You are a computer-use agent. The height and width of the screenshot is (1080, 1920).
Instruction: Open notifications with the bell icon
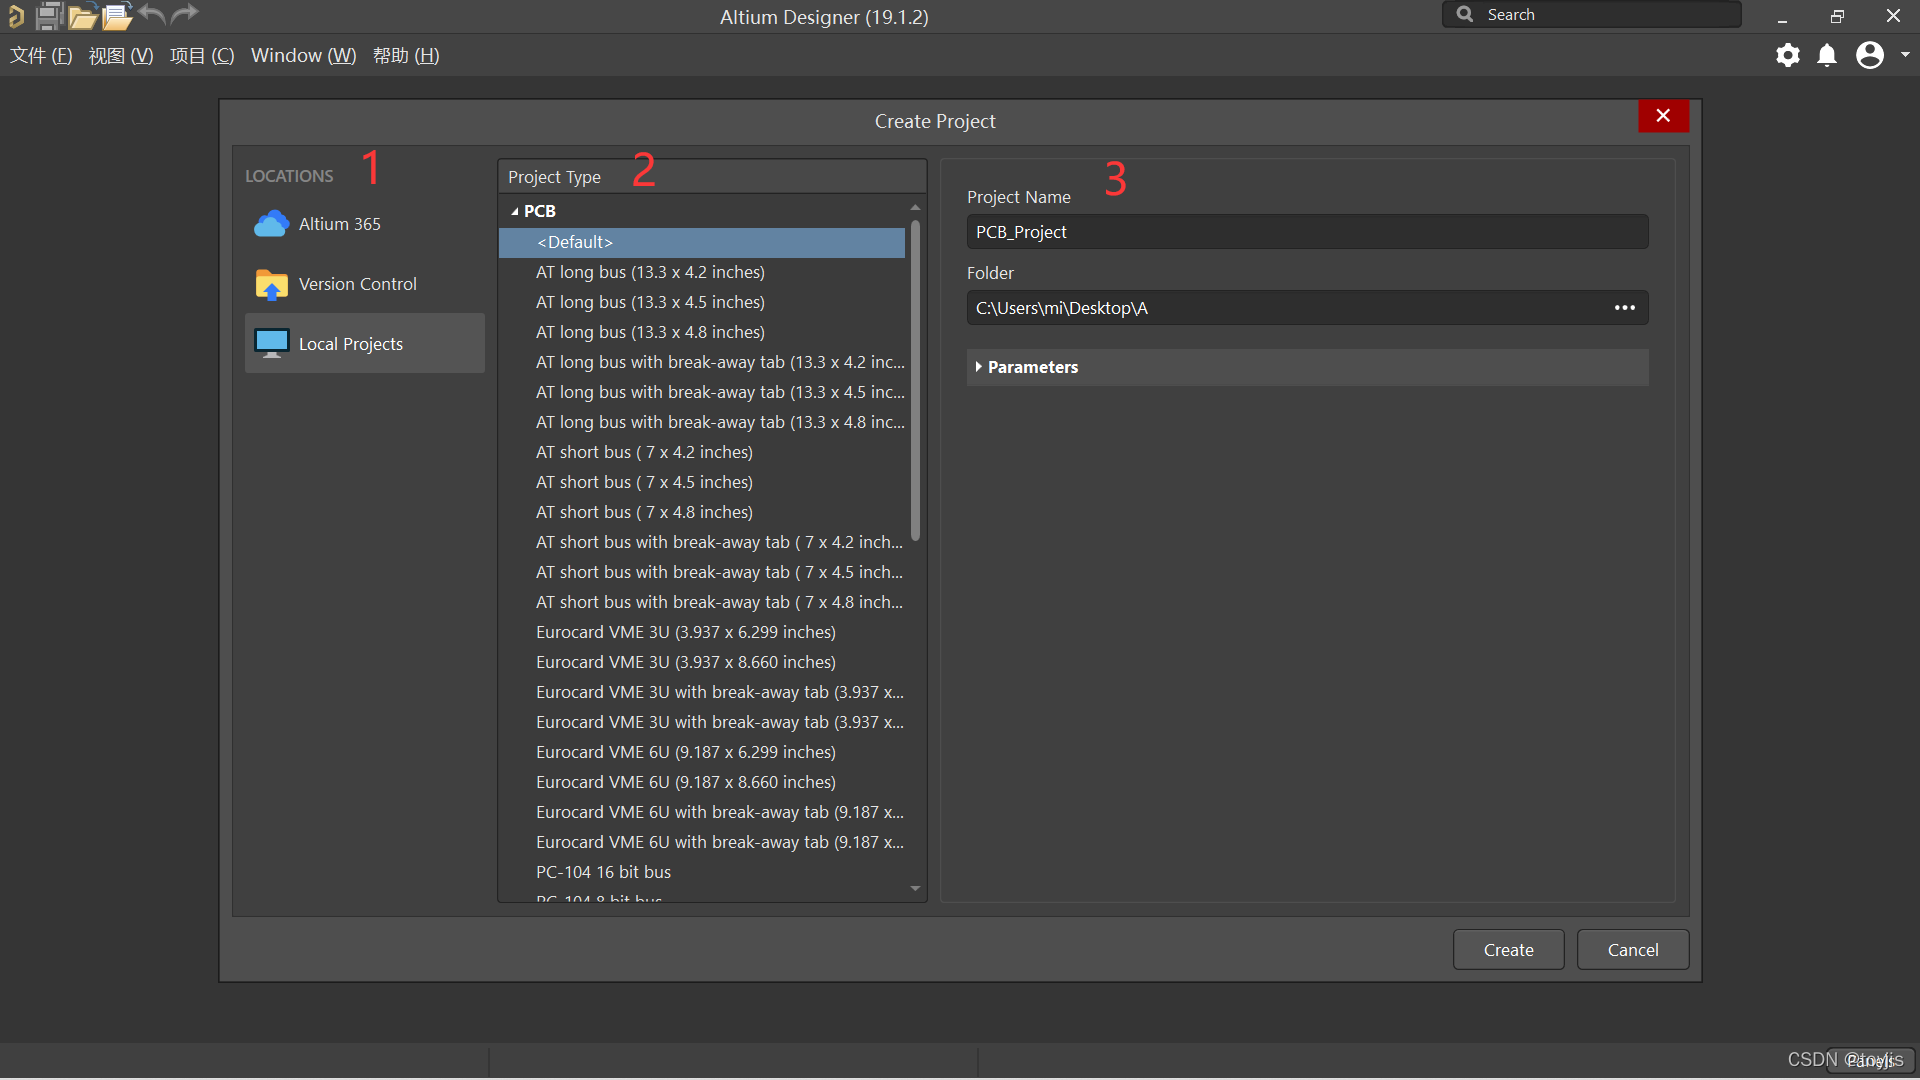point(1827,55)
